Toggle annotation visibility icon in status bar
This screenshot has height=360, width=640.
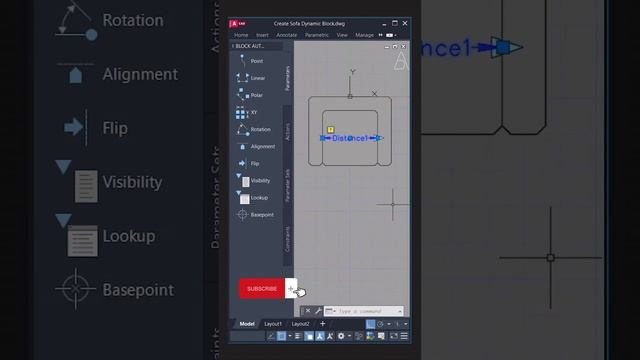click(x=320, y=336)
